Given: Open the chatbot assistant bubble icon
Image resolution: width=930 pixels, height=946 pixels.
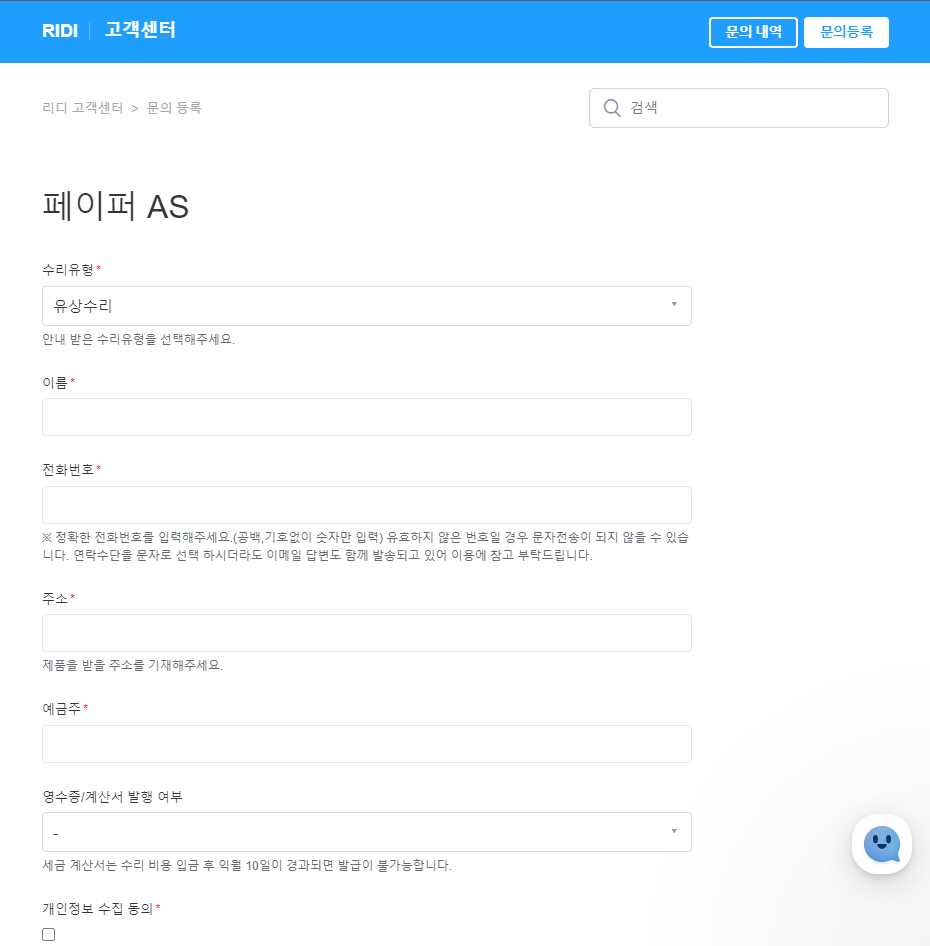Looking at the screenshot, I should click(882, 843).
